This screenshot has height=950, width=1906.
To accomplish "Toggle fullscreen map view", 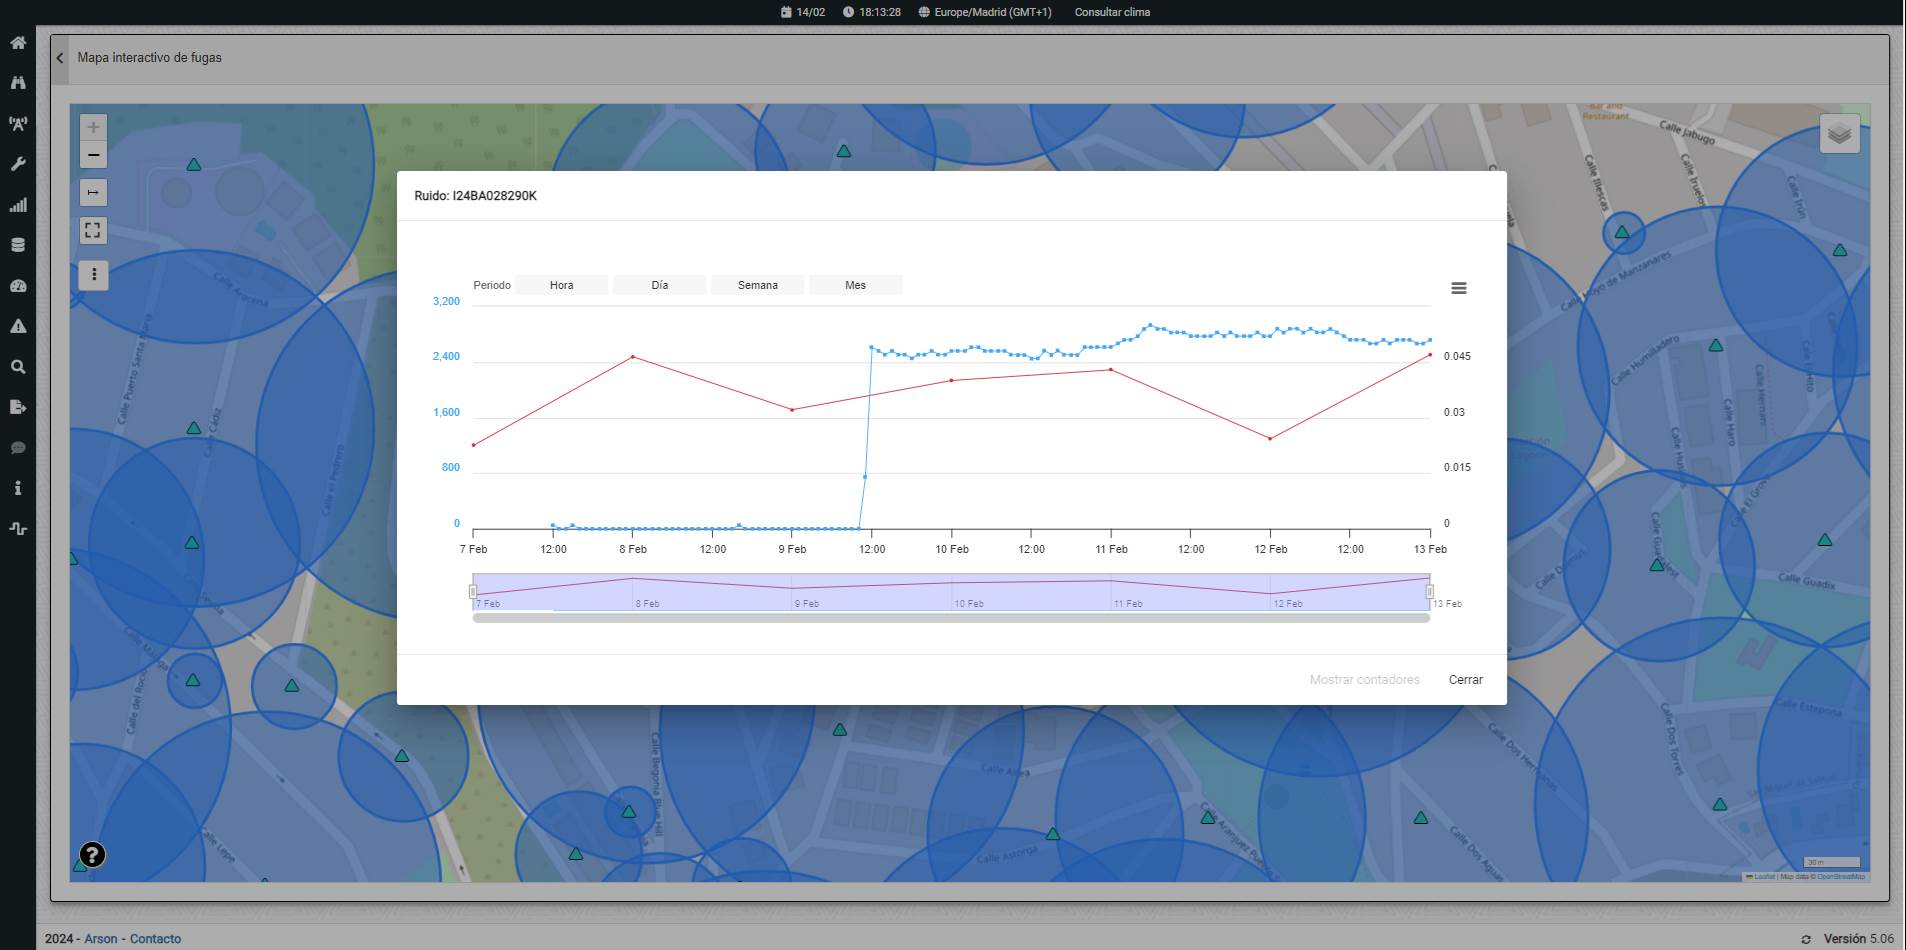I will tap(93, 231).
